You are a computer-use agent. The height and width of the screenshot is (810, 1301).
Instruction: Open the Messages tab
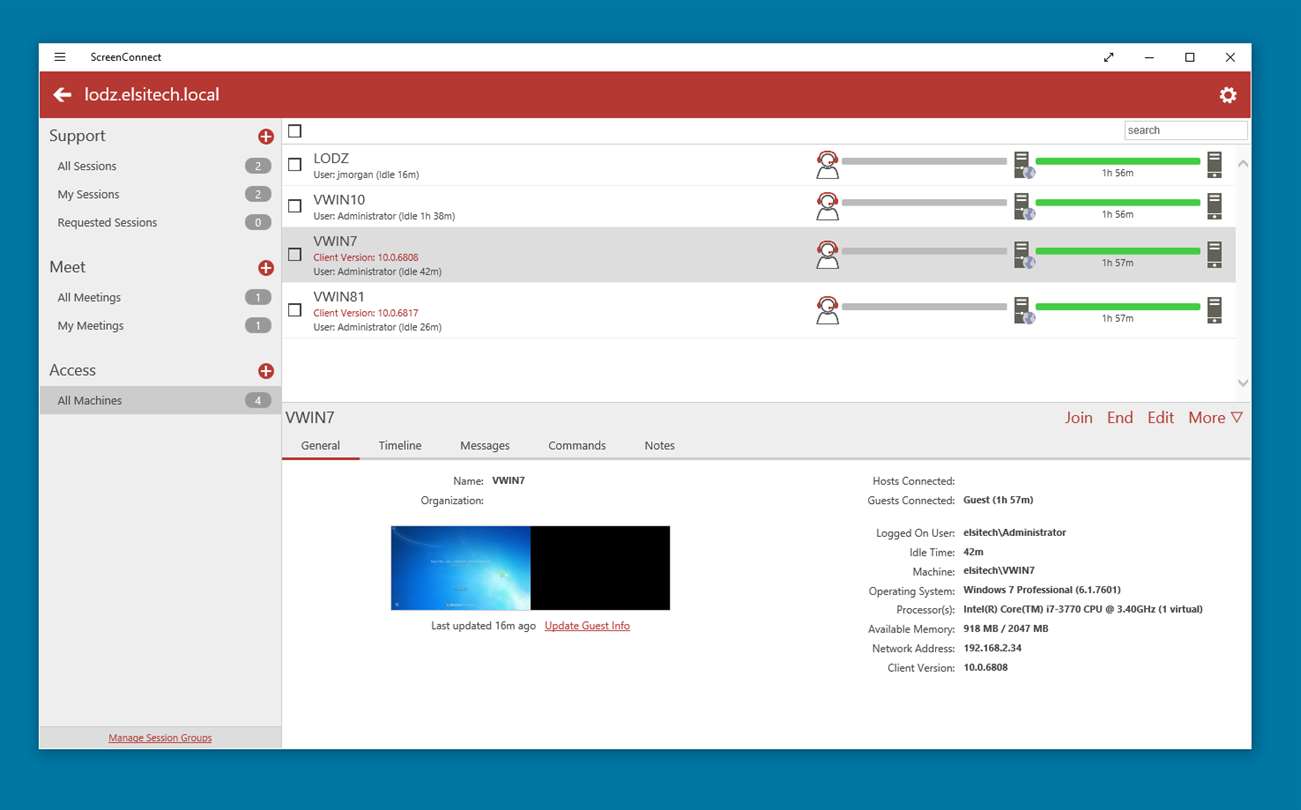(485, 445)
